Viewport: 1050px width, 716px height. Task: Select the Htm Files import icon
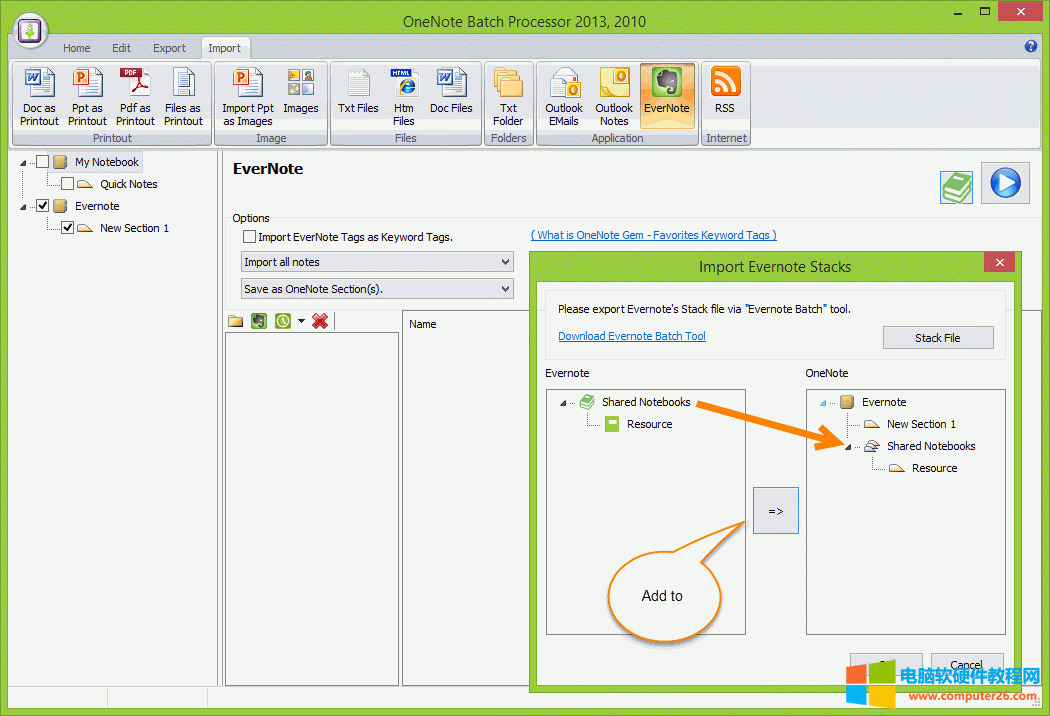pyautogui.click(x=403, y=95)
